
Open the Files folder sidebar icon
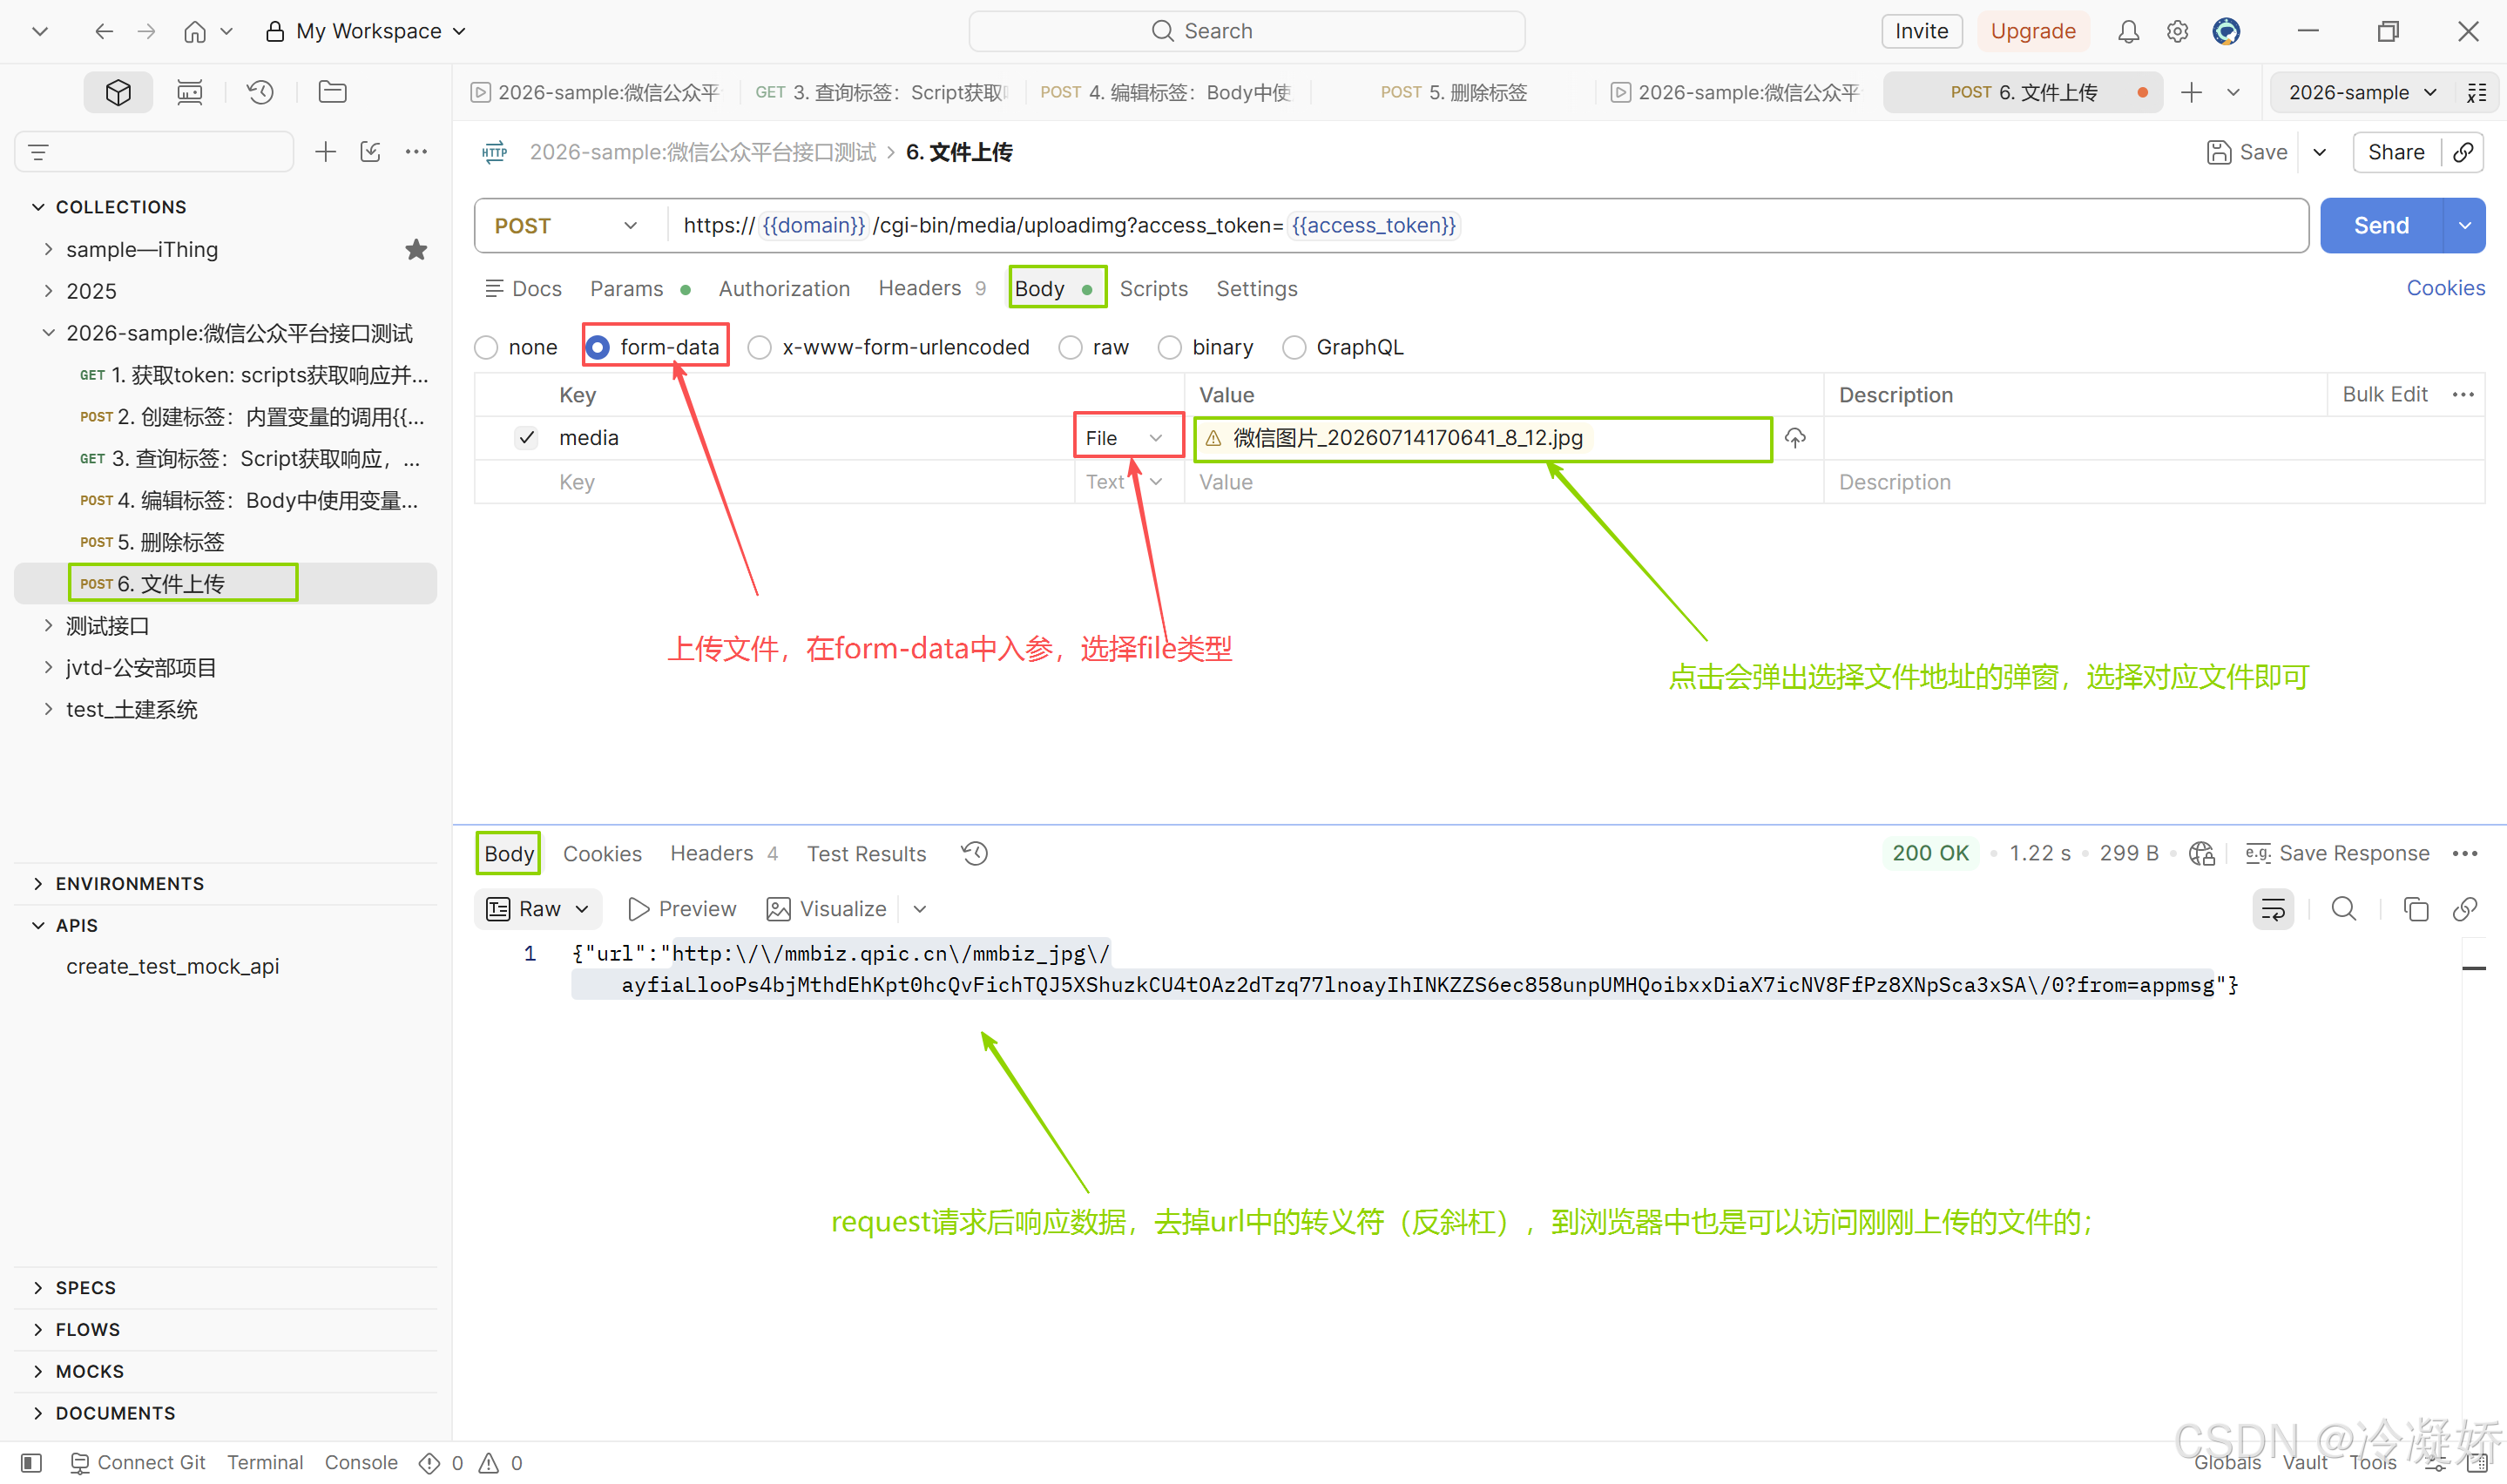[332, 92]
